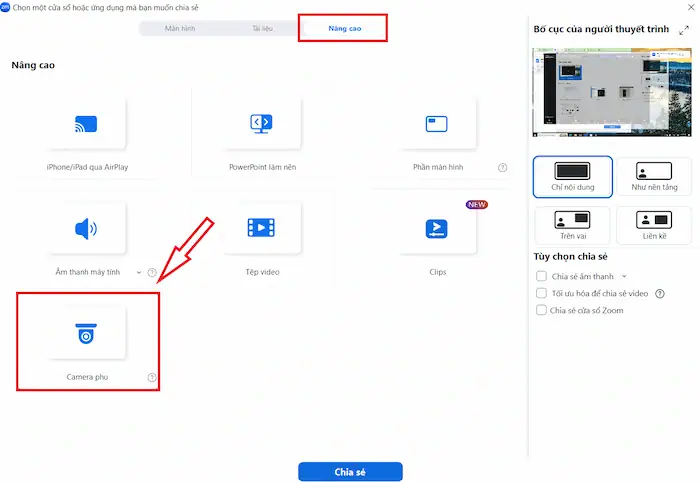Click help icon beside Camera phụ
The width and height of the screenshot is (700, 482).
pyautogui.click(x=152, y=378)
